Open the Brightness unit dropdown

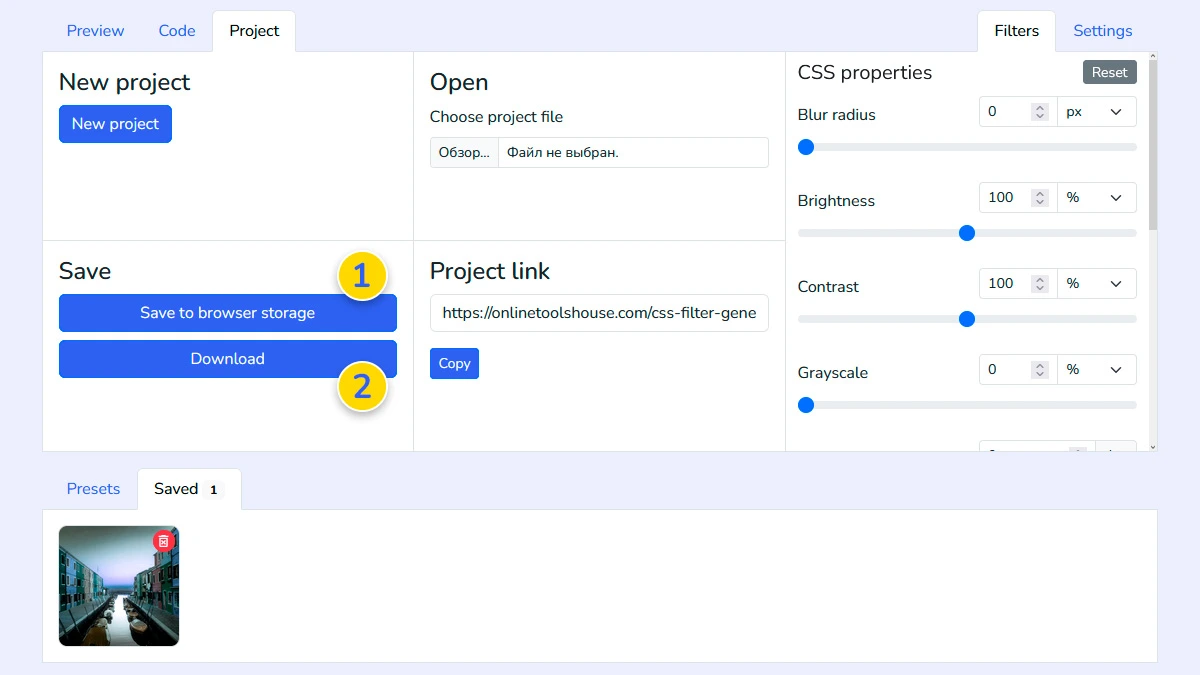[x=1097, y=197]
